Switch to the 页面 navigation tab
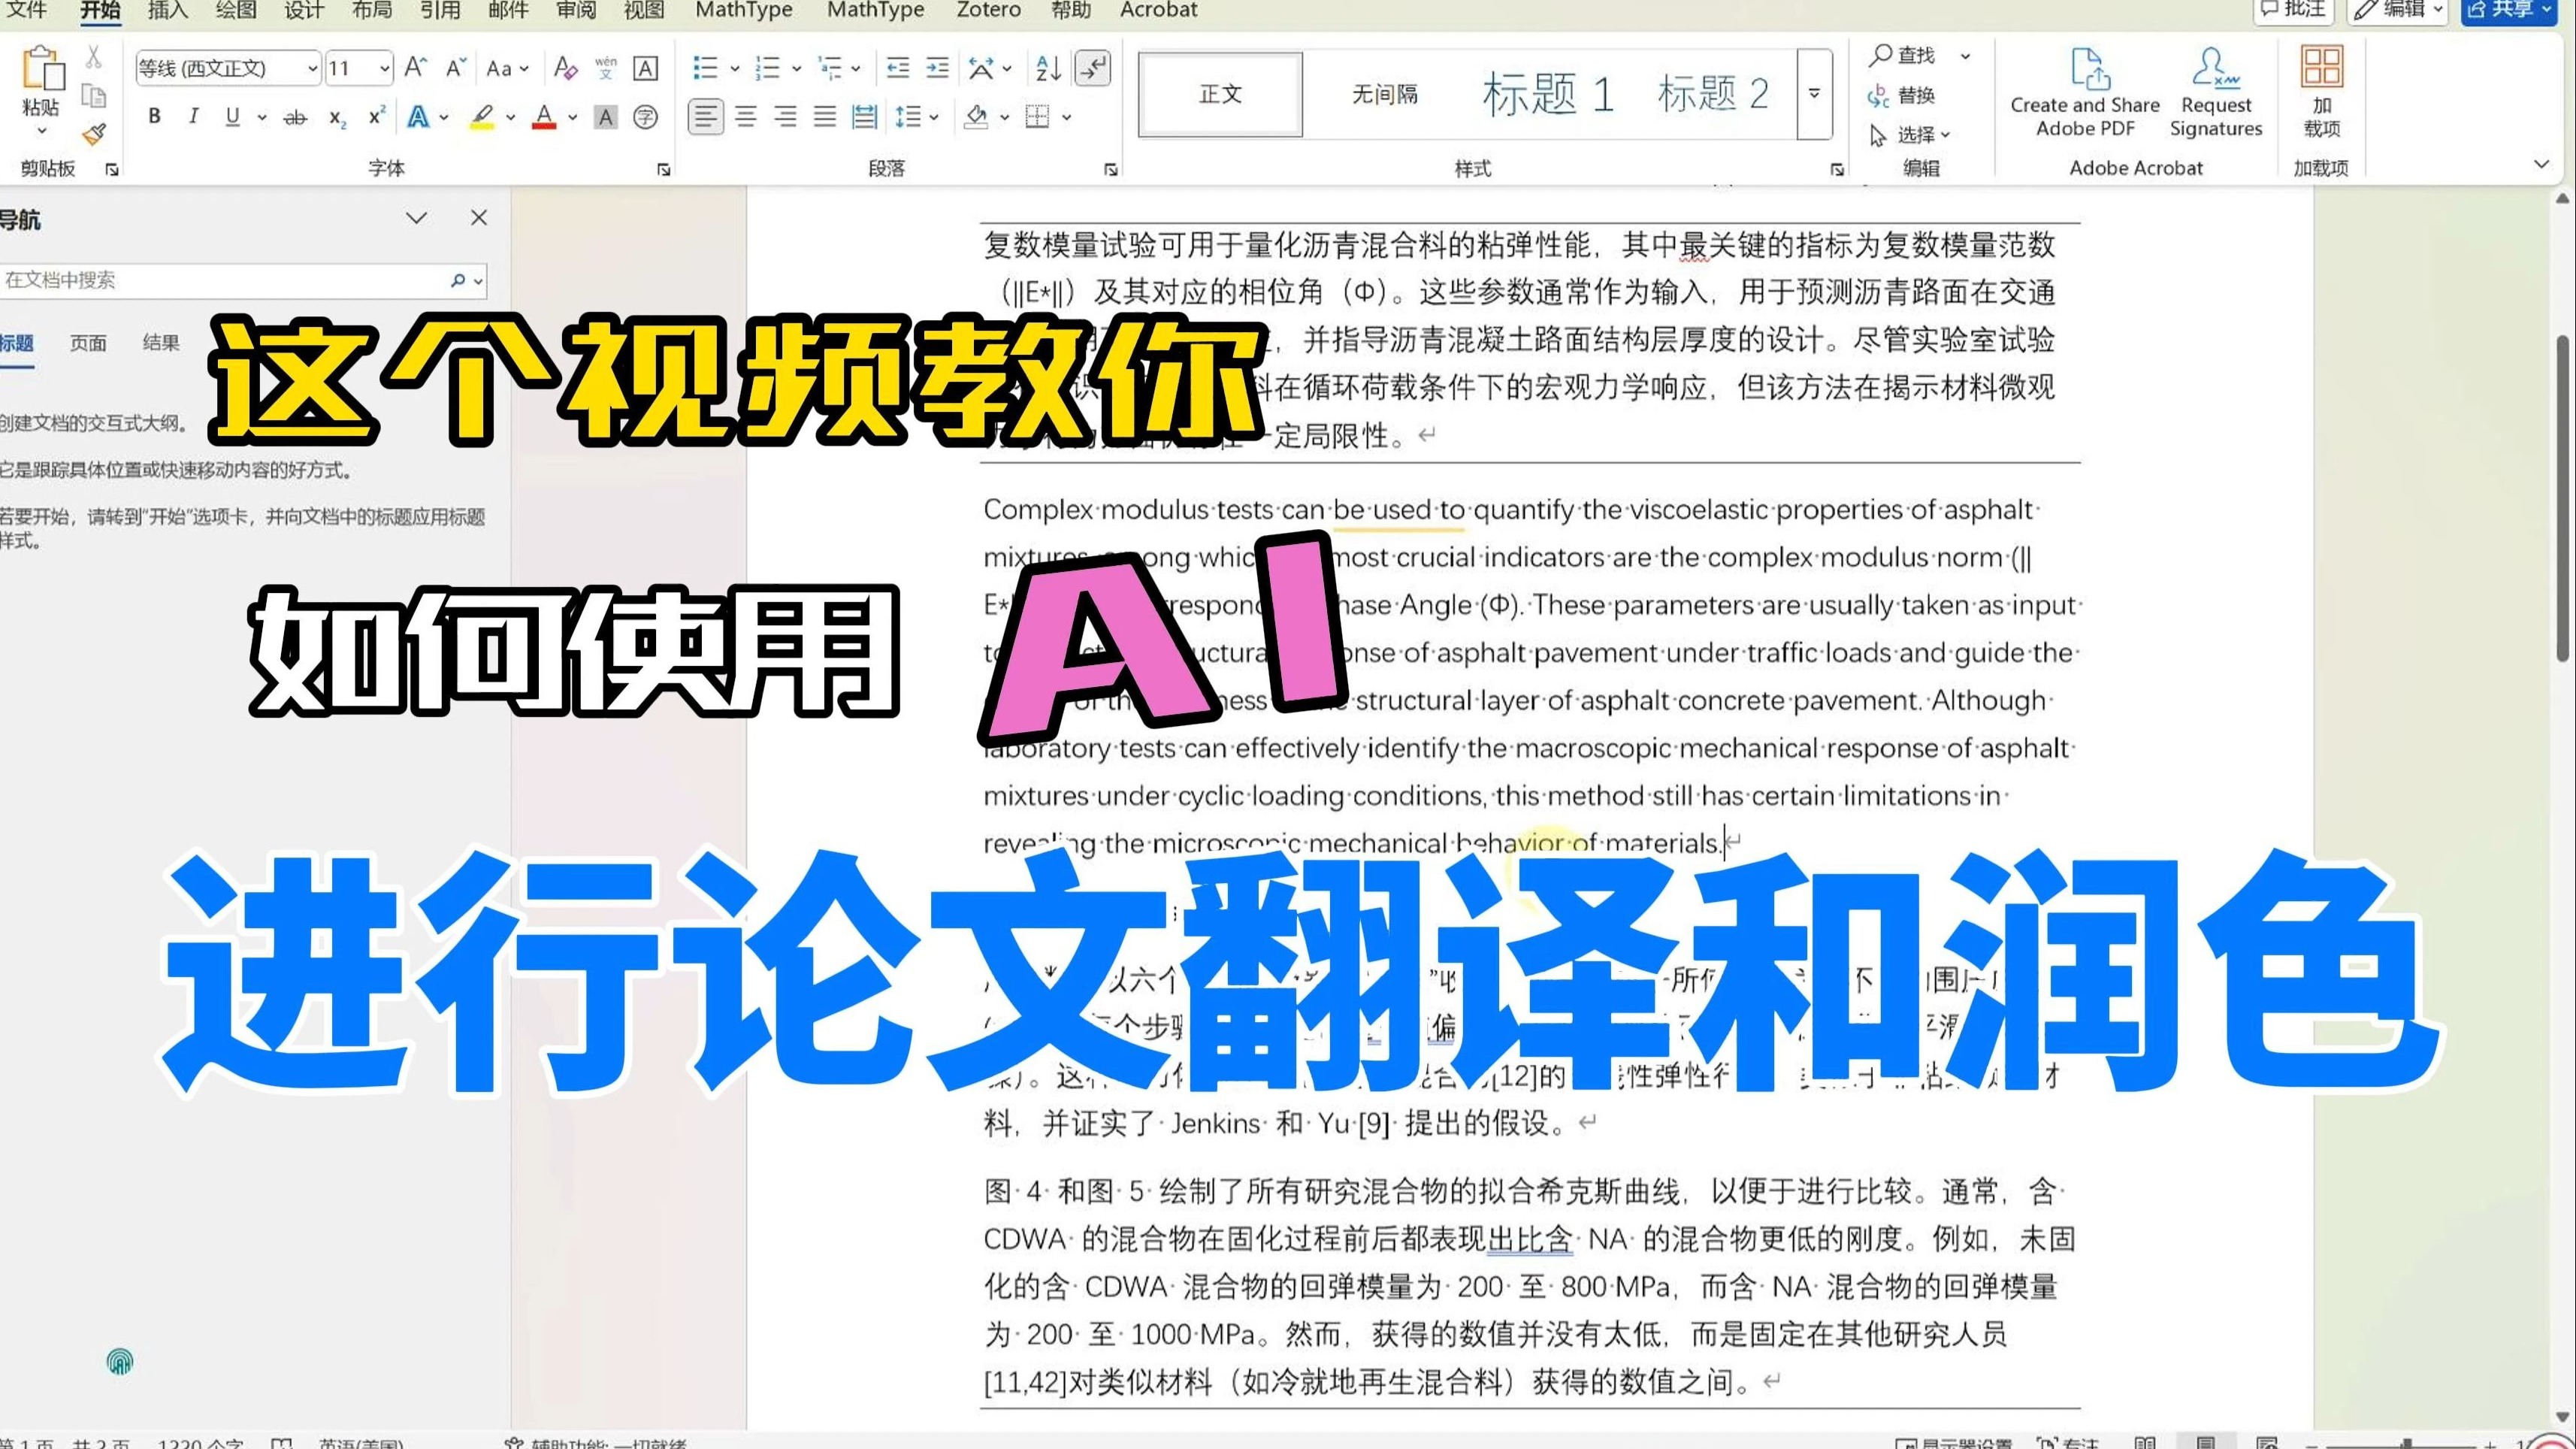 [x=88, y=343]
